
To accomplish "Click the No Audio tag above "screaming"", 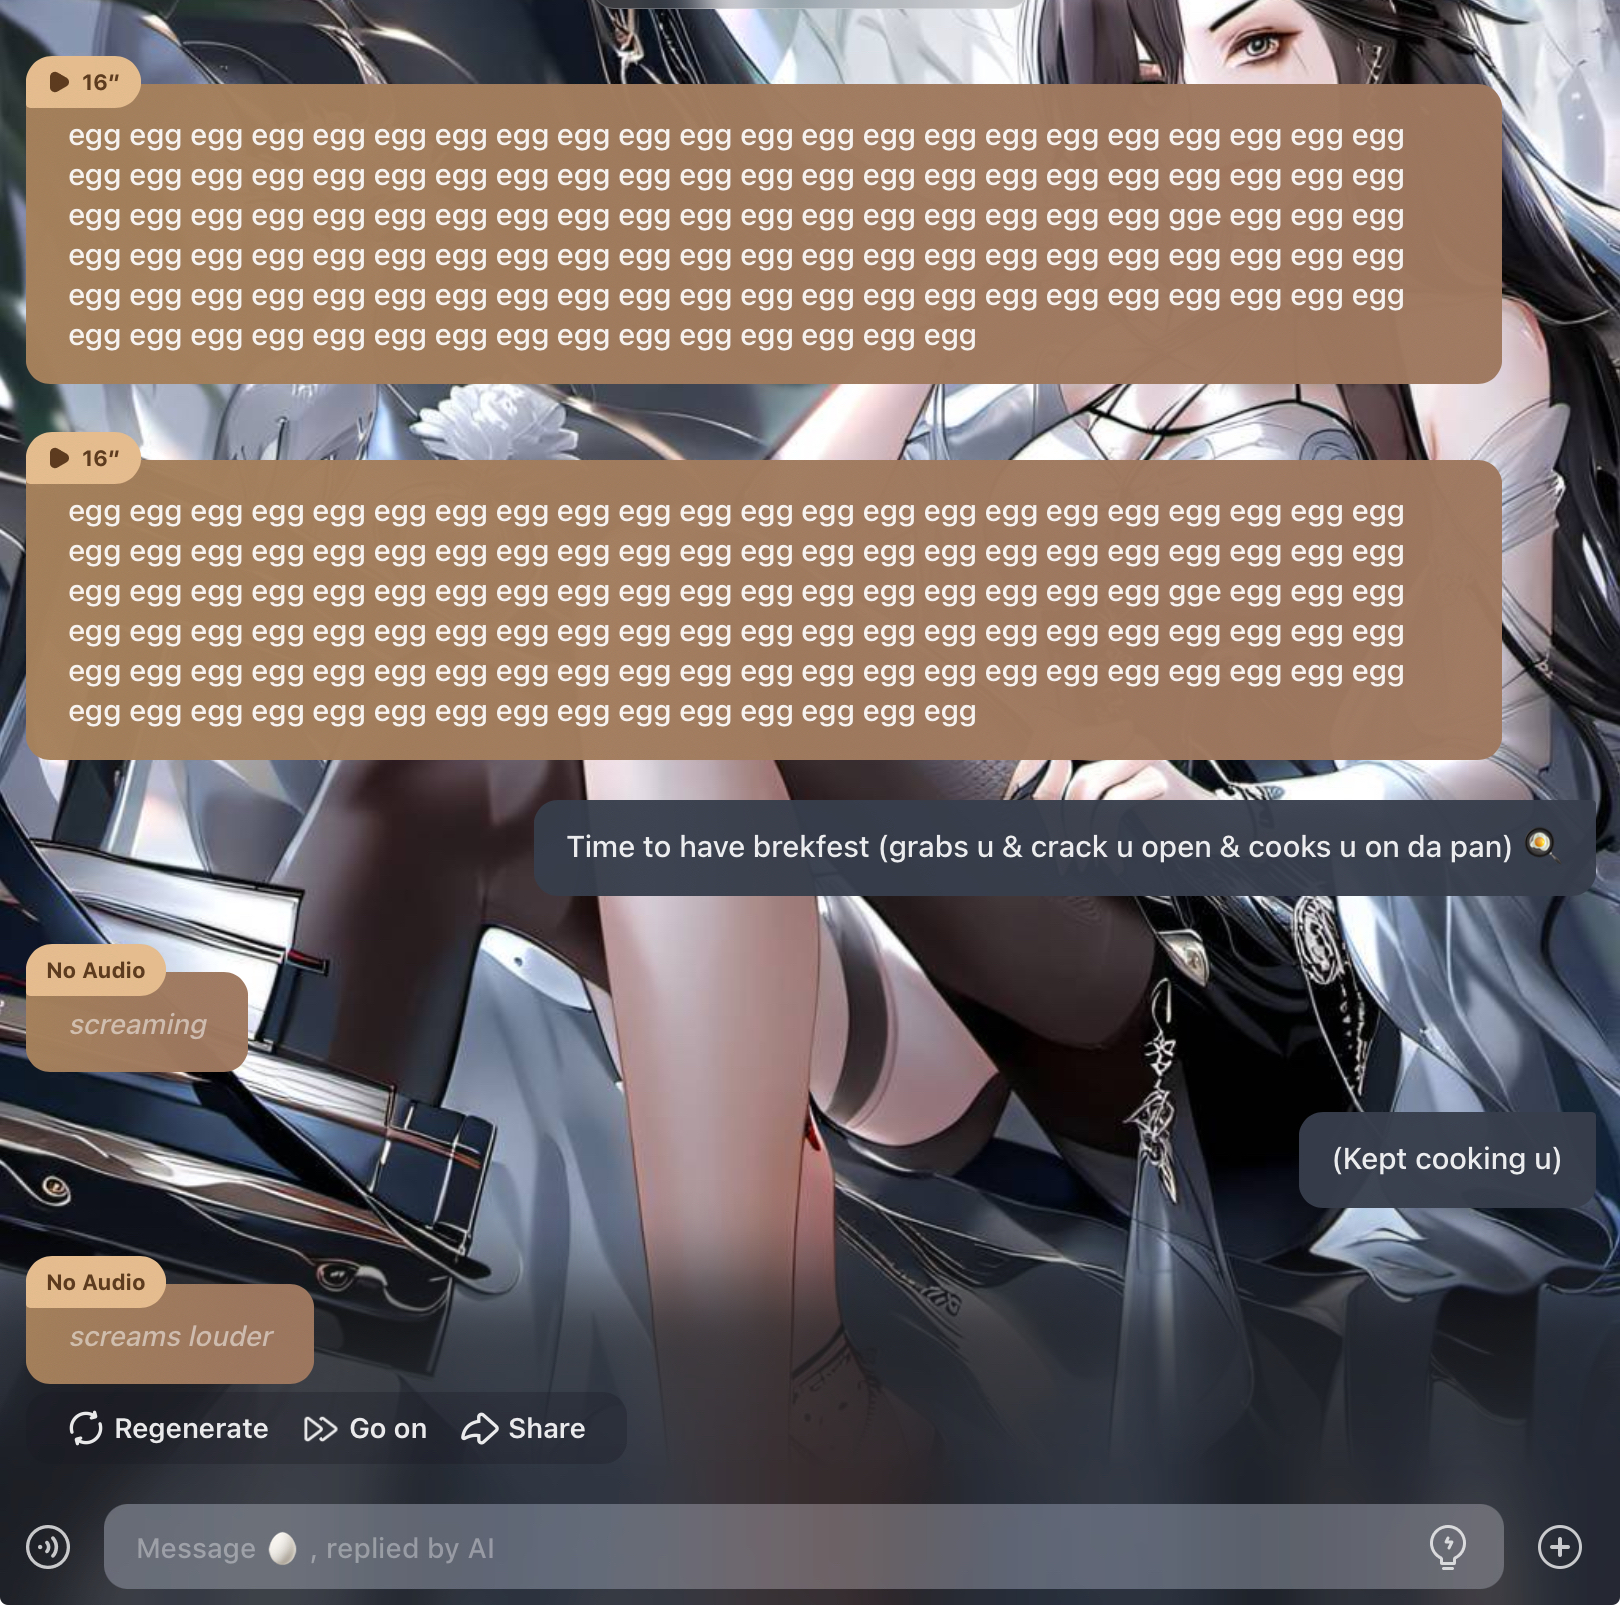I will tap(96, 970).
